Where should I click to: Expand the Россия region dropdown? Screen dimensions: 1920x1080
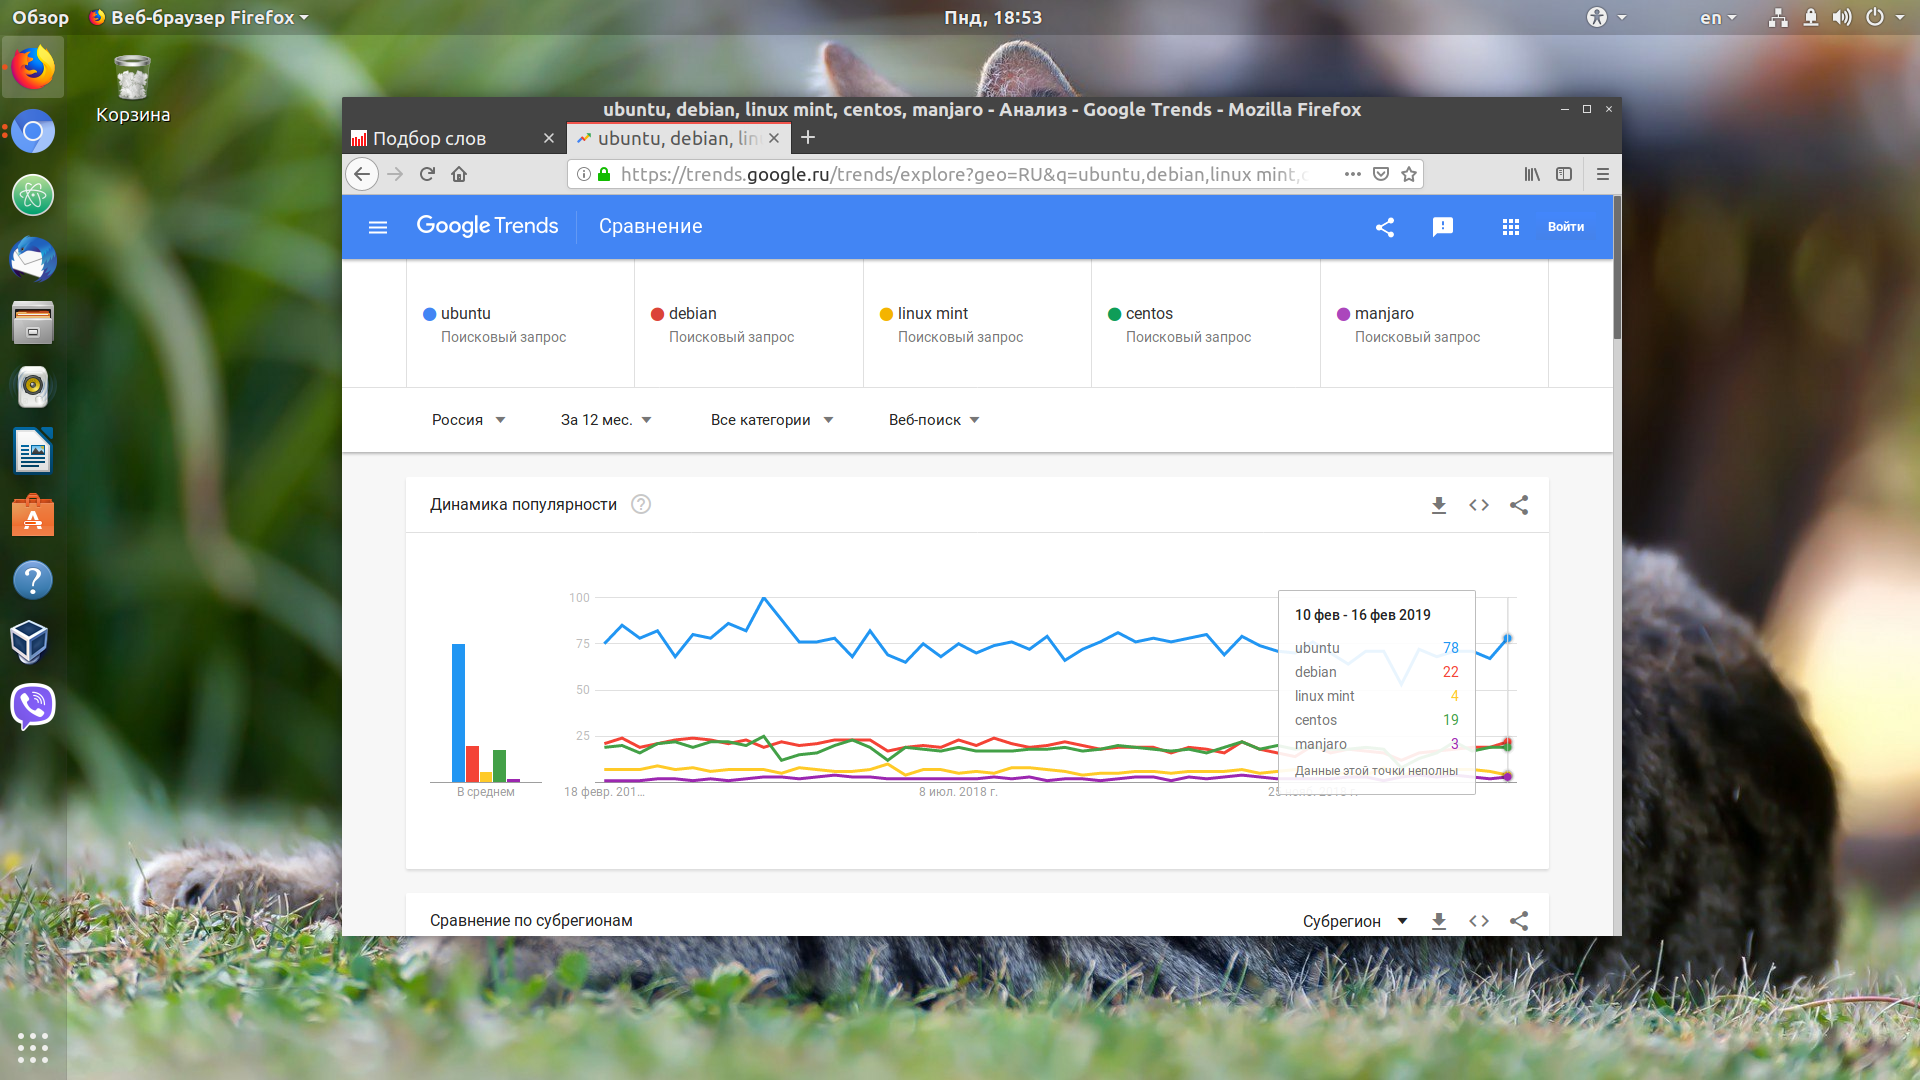coord(469,420)
